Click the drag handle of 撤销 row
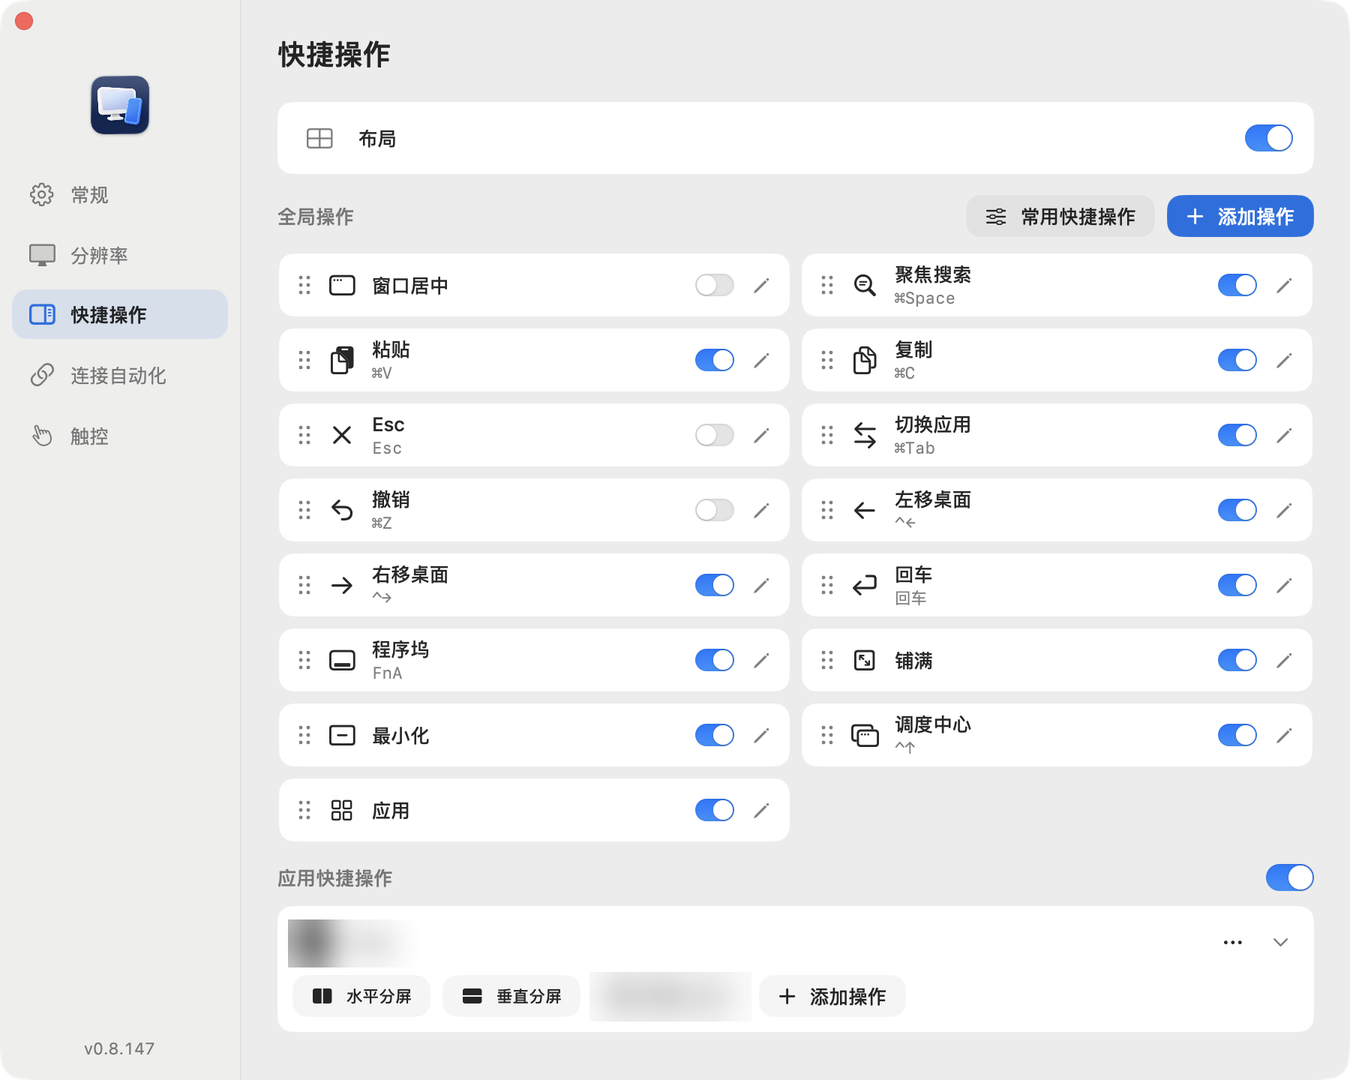Screen dimensions: 1350x1080 [304, 510]
